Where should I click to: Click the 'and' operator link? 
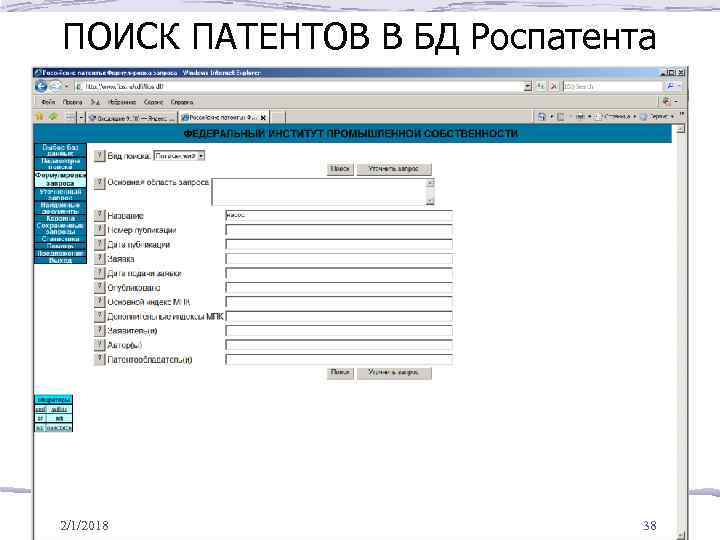tap(41, 409)
